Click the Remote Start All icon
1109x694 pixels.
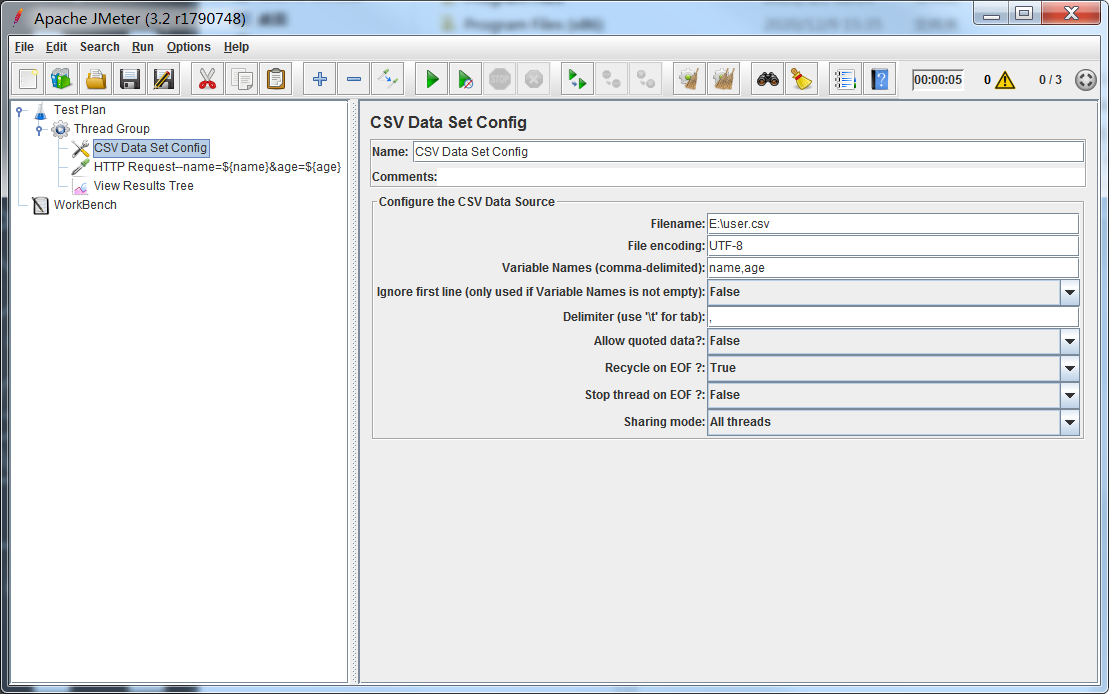pos(577,79)
